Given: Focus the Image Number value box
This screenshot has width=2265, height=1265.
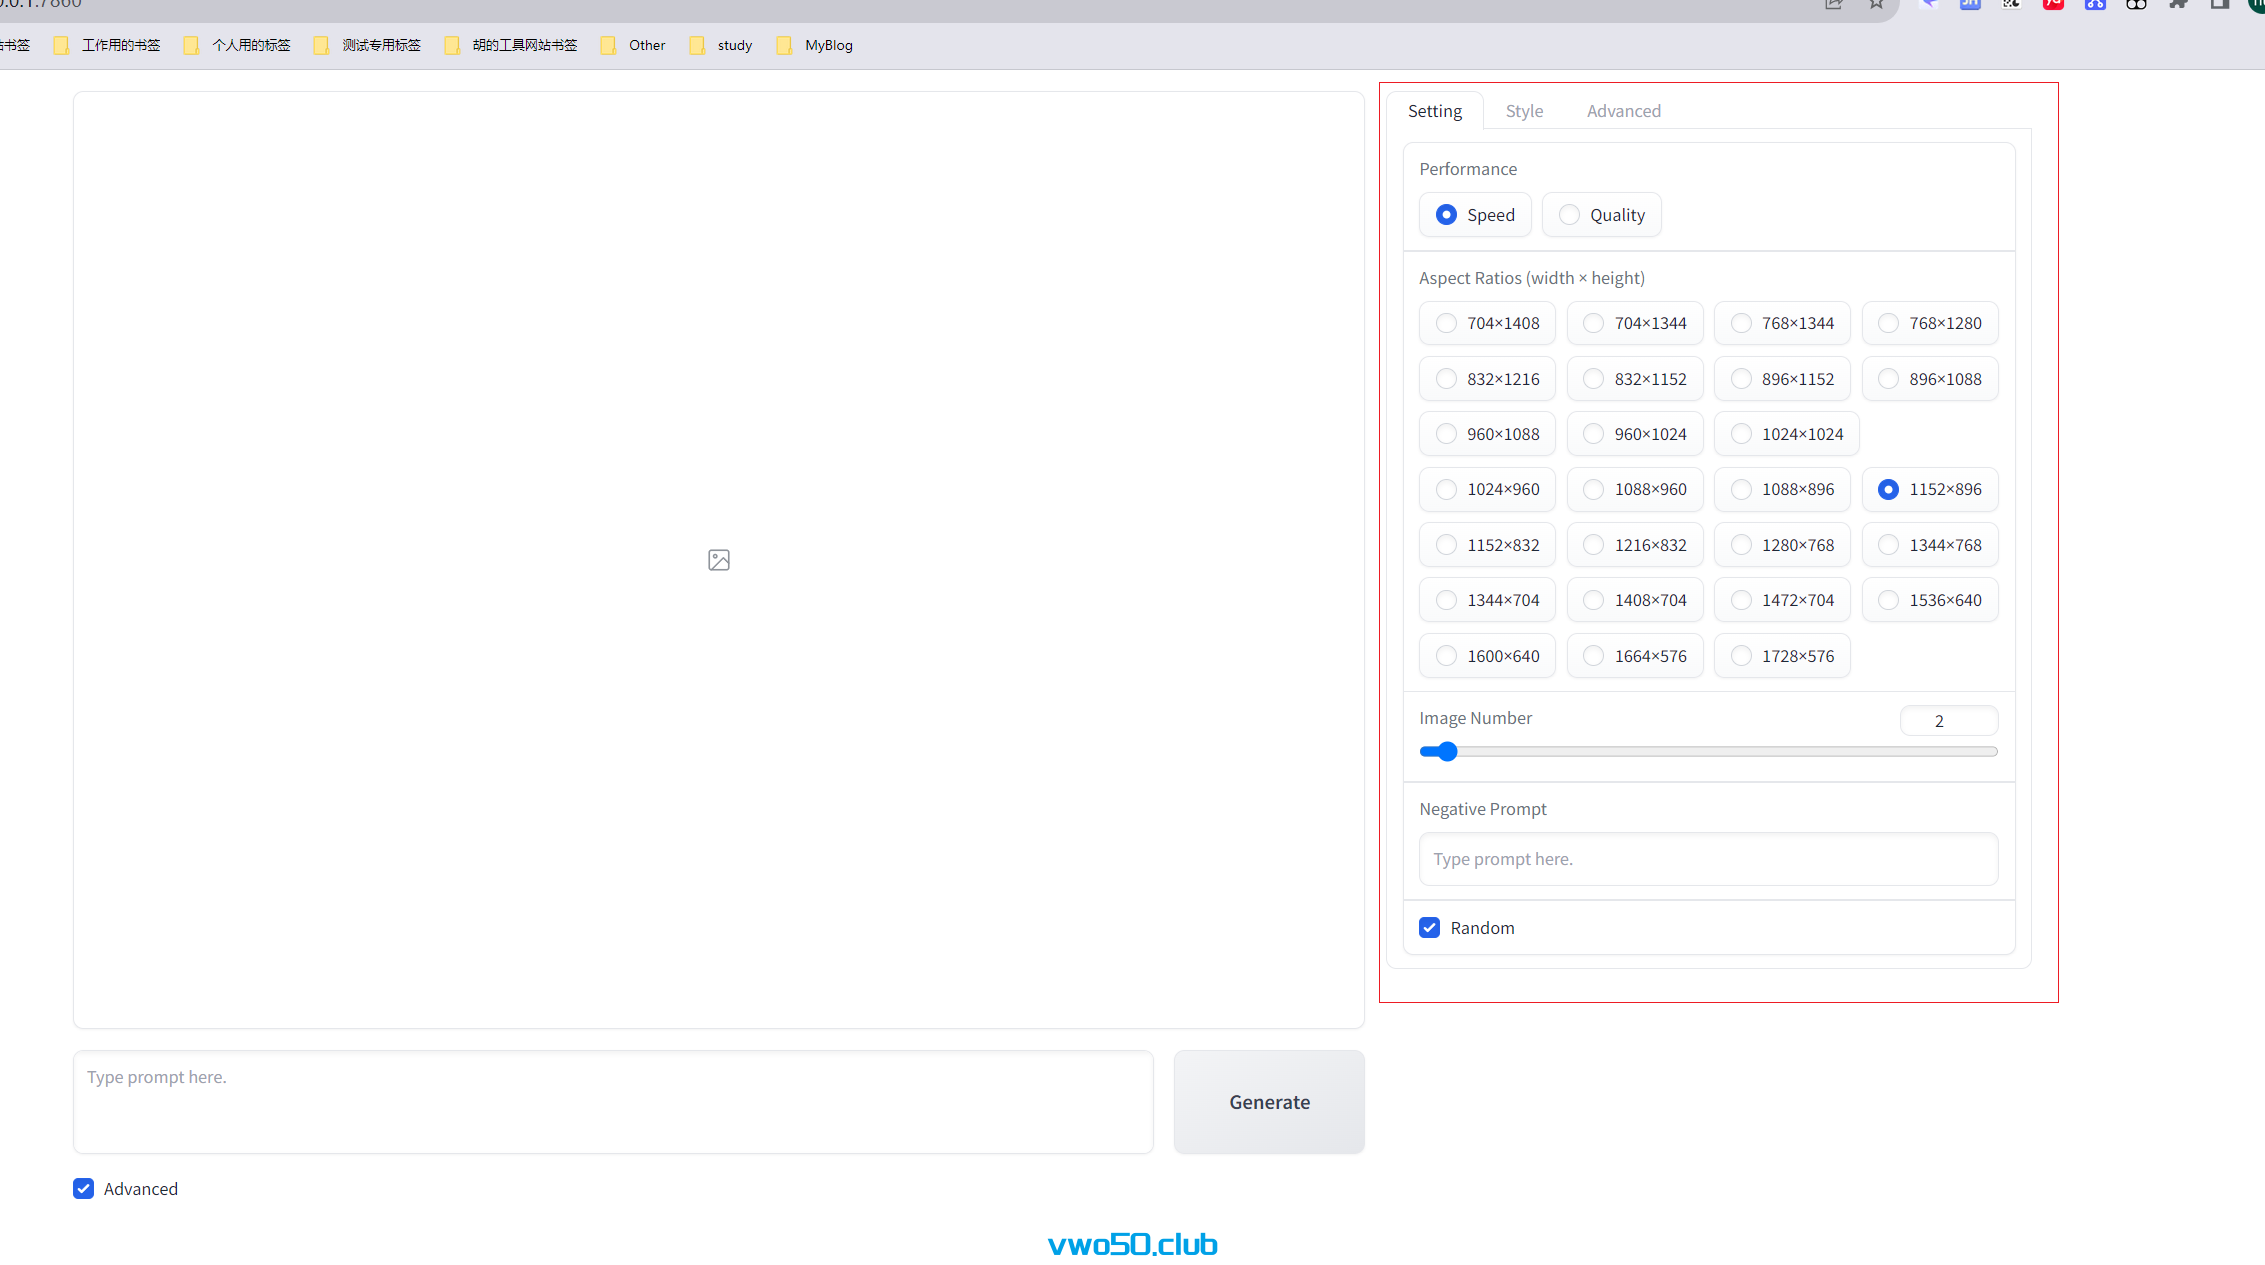Looking at the screenshot, I should point(1948,721).
